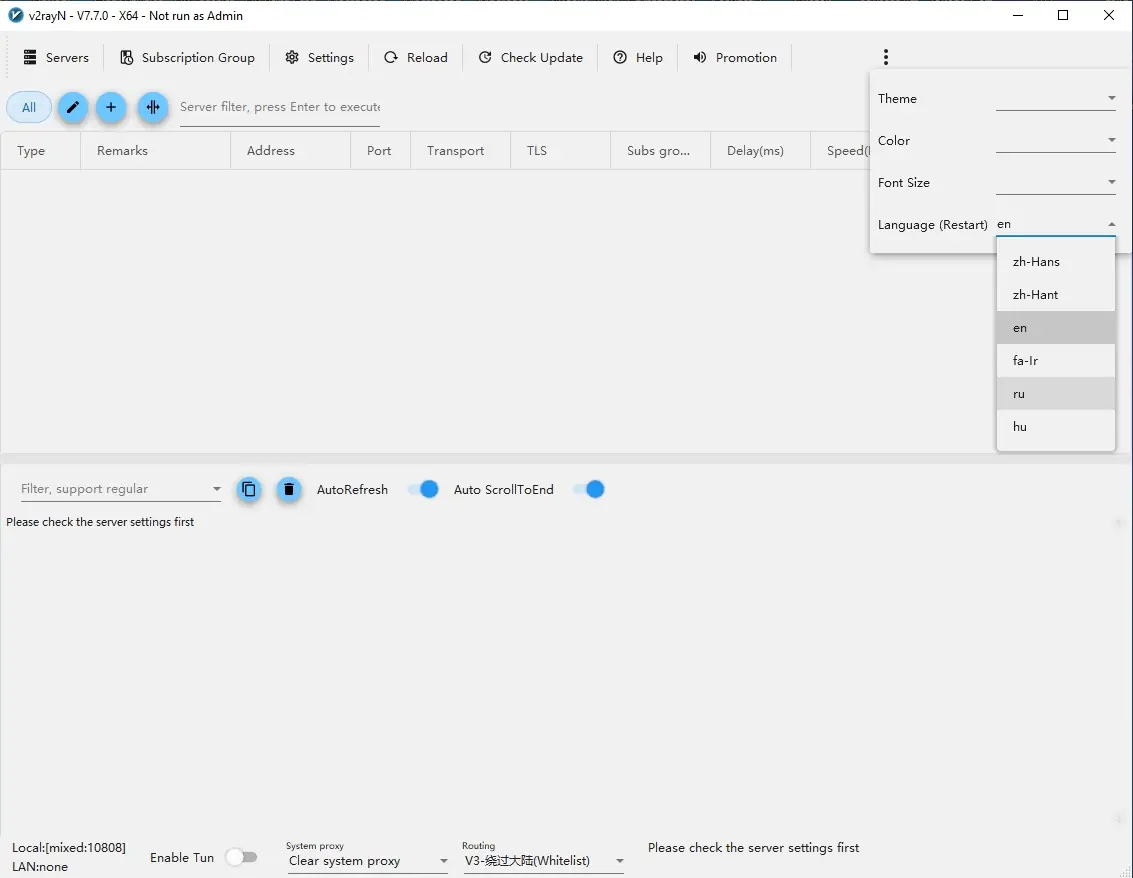The width and height of the screenshot is (1133, 878).
Task: Maximize the v2rayN window
Action: click(x=1063, y=15)
